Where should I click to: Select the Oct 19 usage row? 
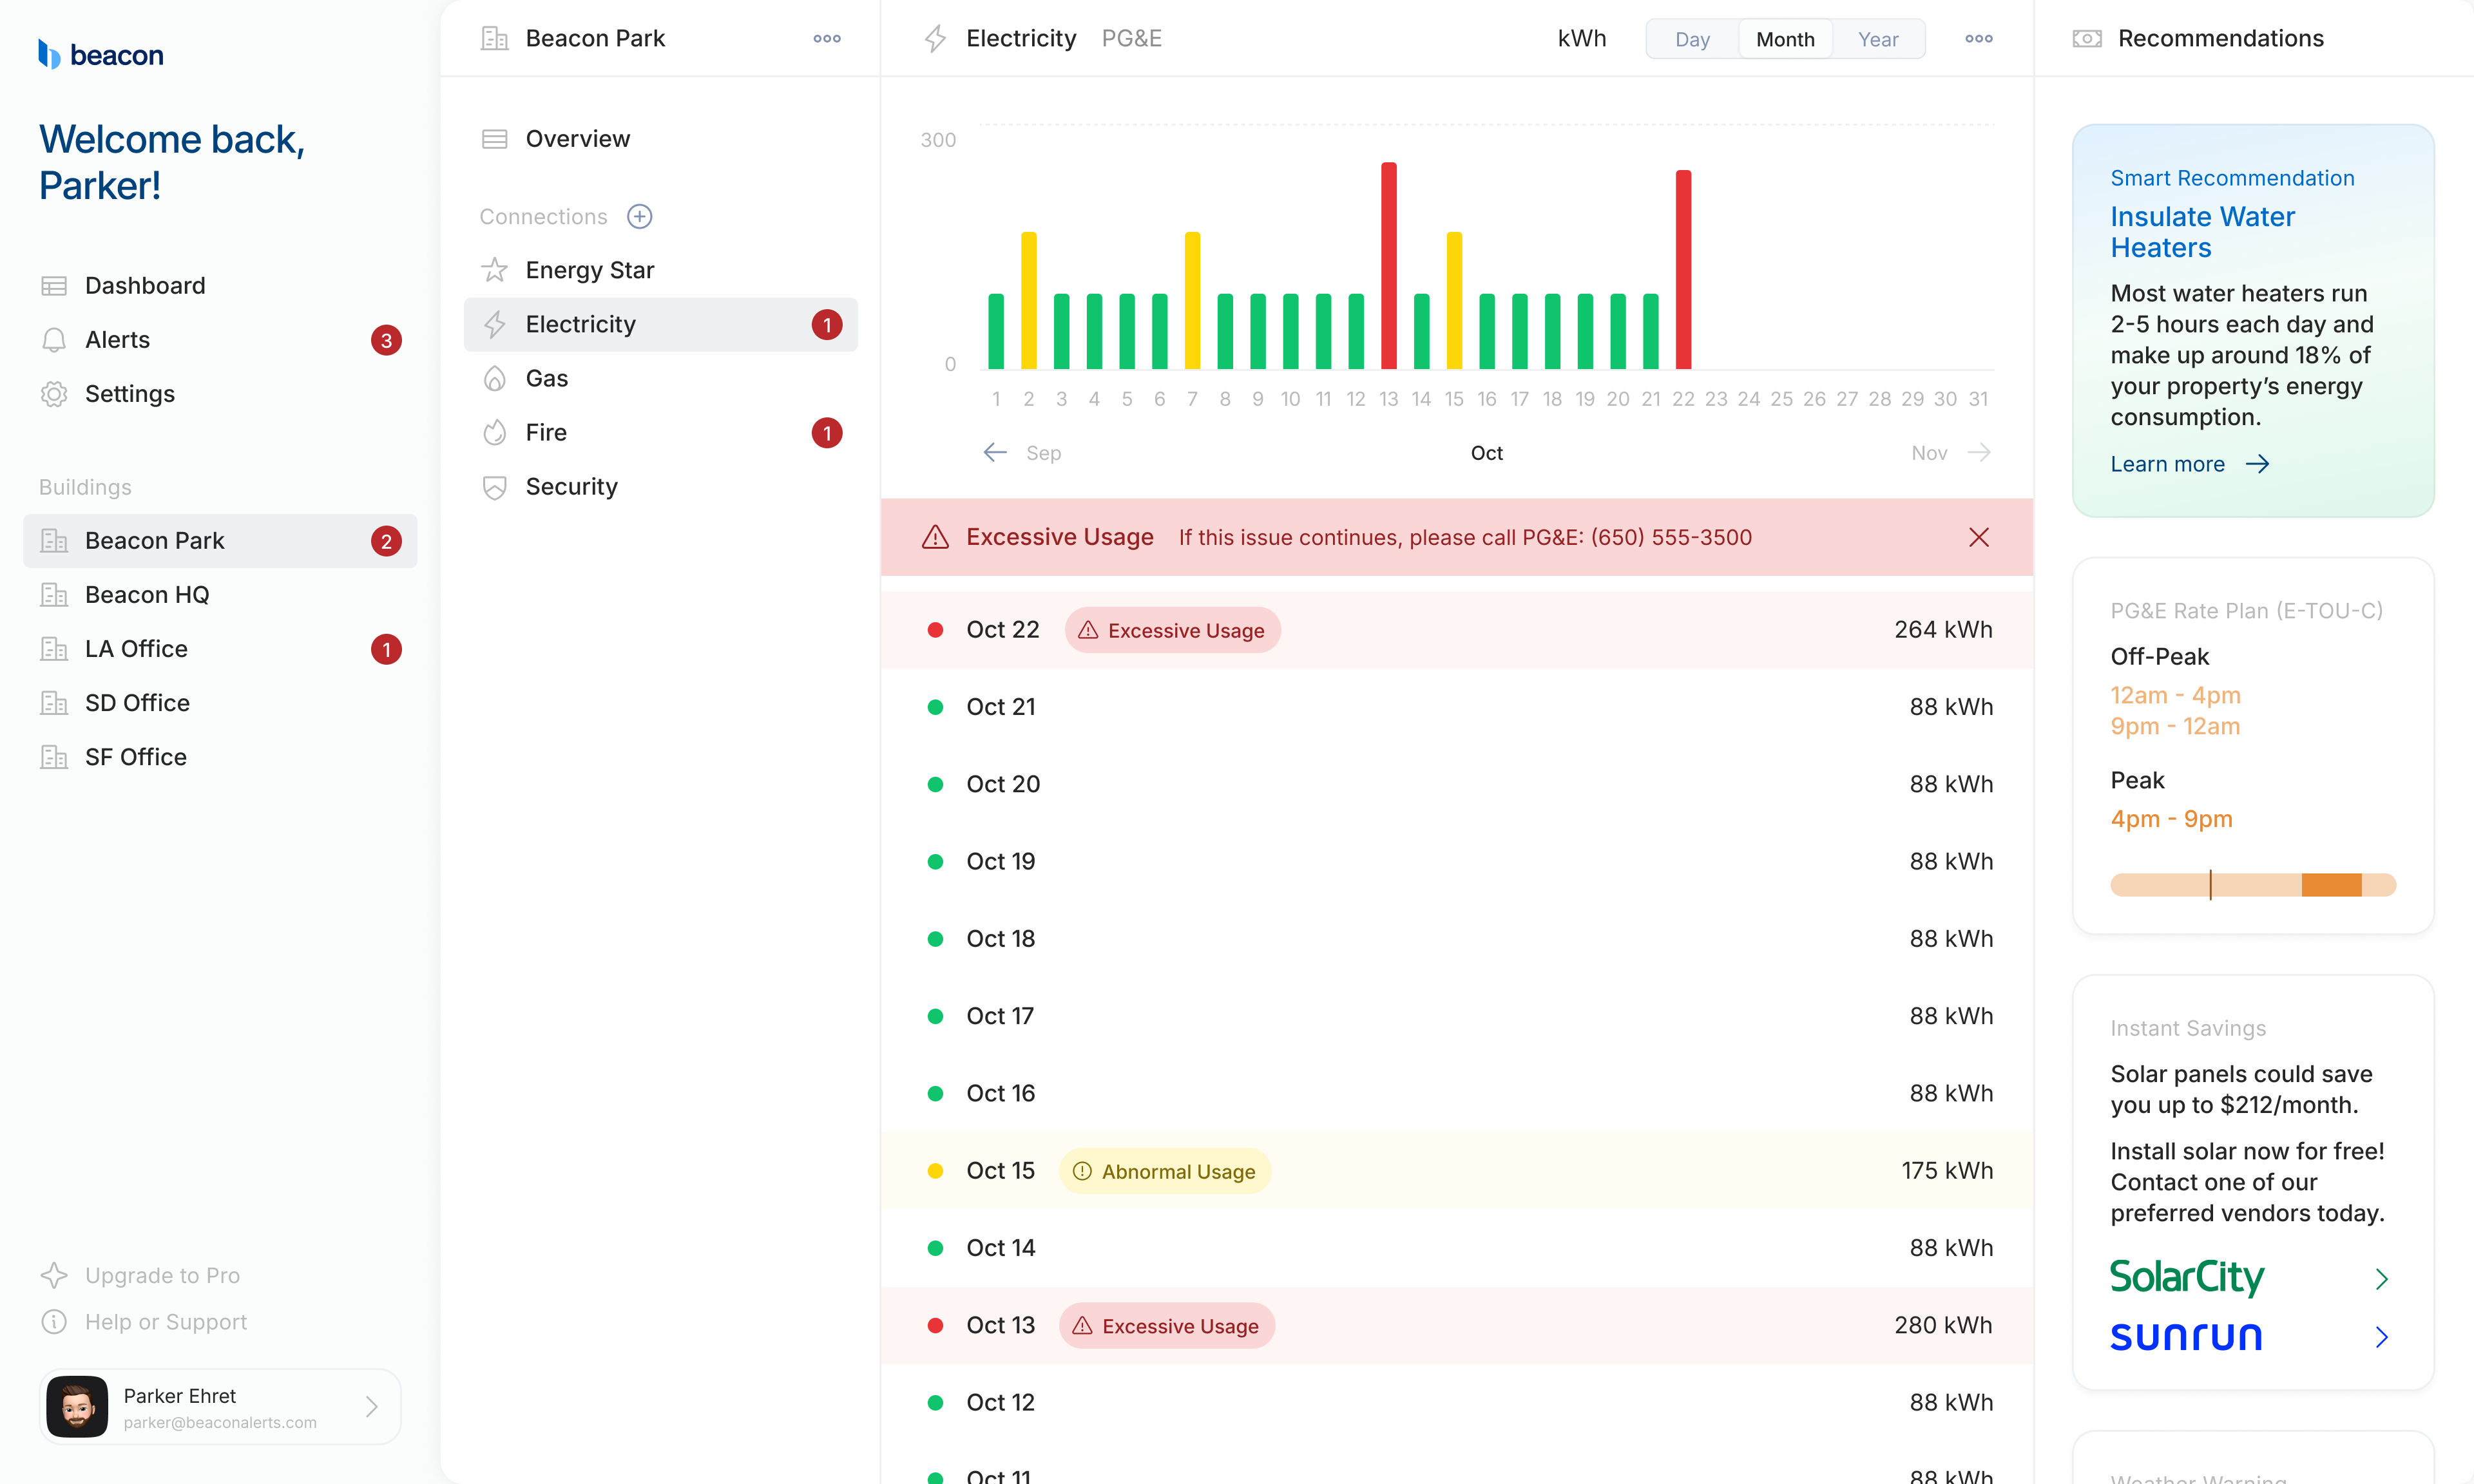pos(1457,861)
